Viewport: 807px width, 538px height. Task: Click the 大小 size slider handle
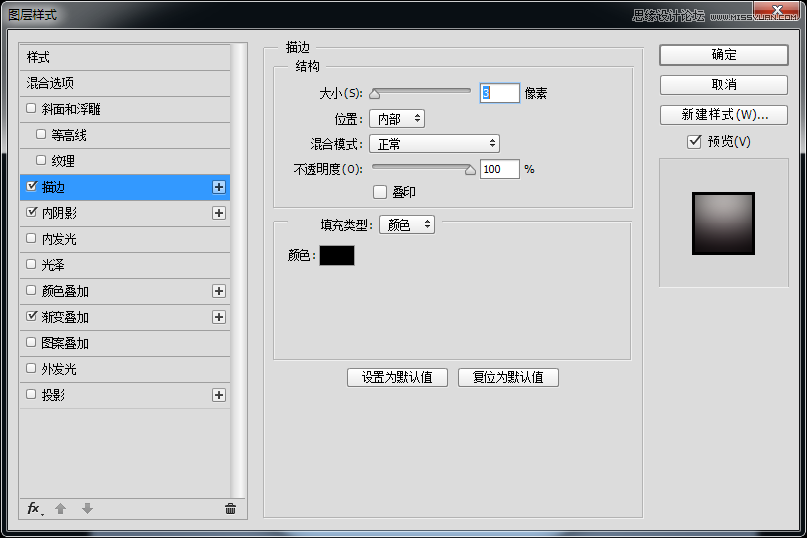click(375, 94)
